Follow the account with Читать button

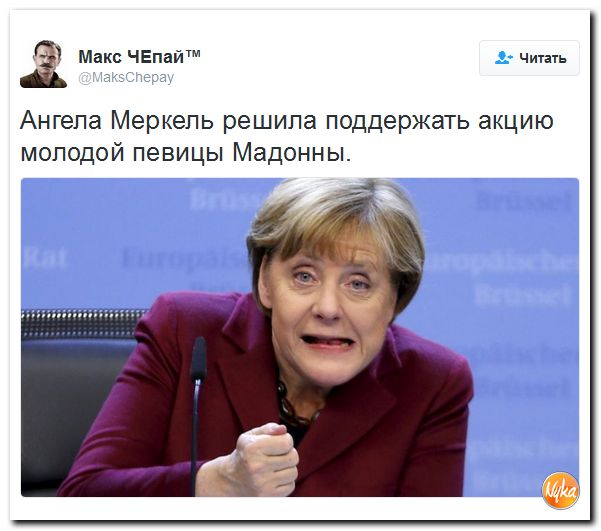tap(529, 58)
